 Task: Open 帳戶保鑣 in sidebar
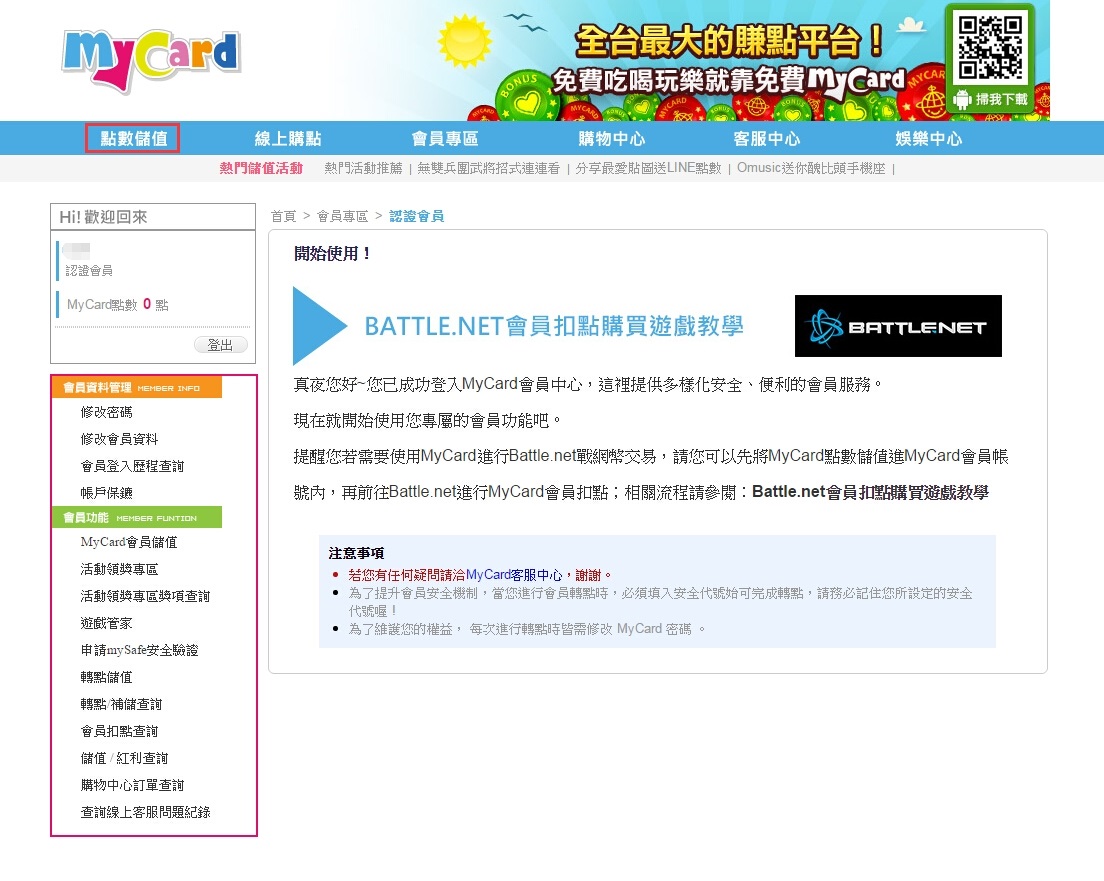[x=106, y=493]
